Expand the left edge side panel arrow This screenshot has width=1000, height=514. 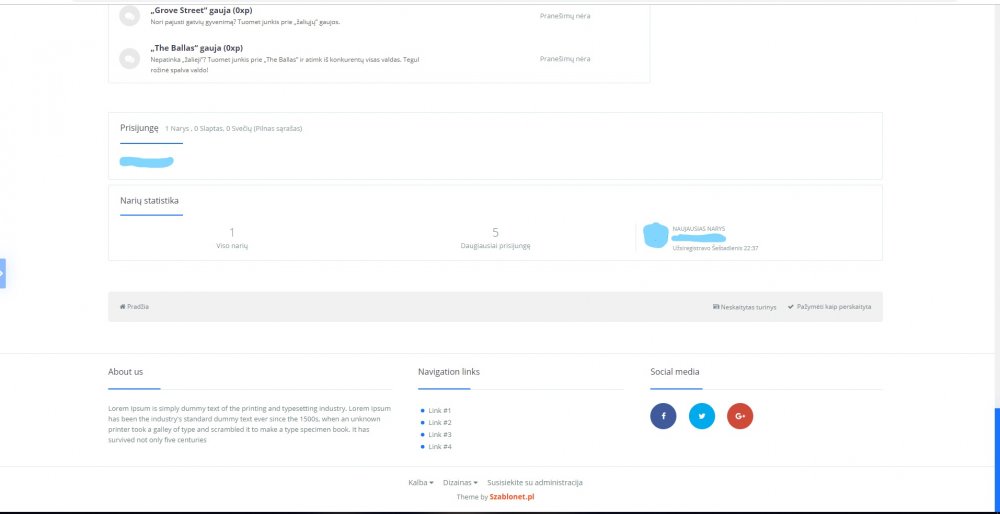coord(3,274)
